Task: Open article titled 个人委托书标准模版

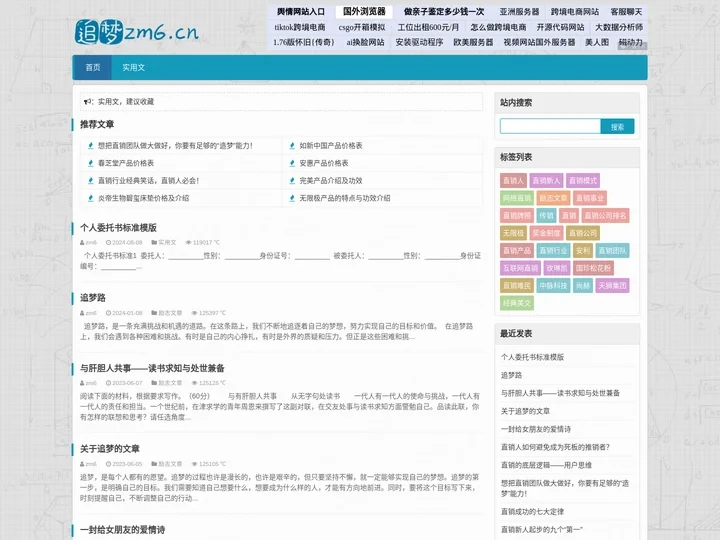Action: click(118, 228)
